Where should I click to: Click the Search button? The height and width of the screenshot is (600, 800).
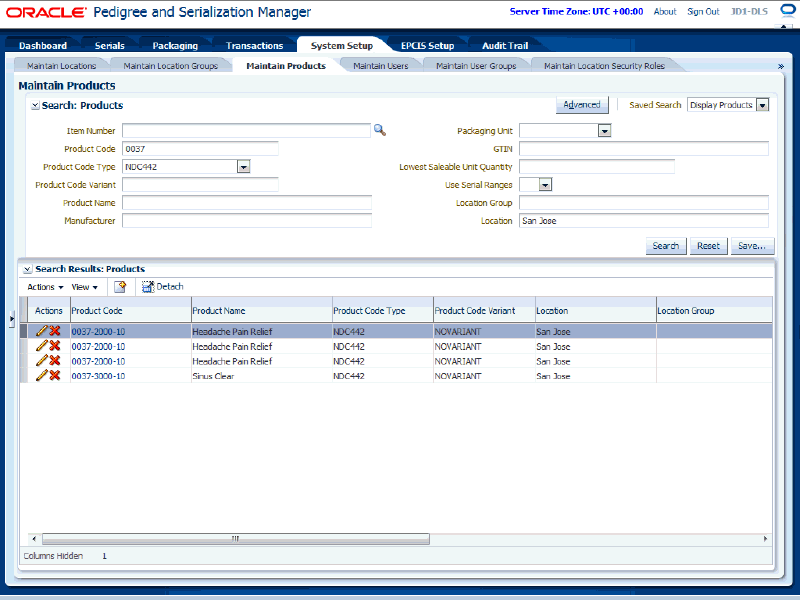[x=666, y=246]
